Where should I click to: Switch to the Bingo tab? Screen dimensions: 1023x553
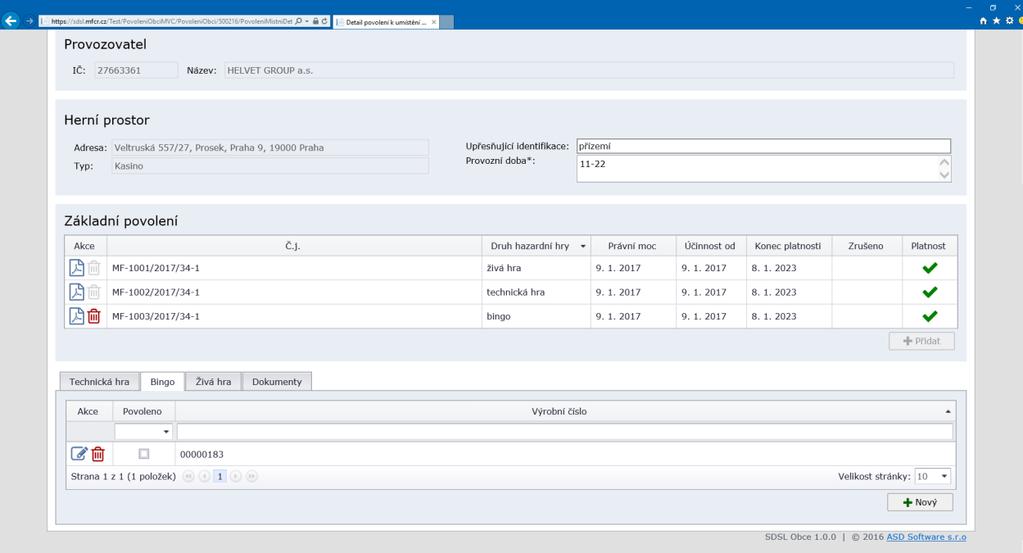point(162,381)
